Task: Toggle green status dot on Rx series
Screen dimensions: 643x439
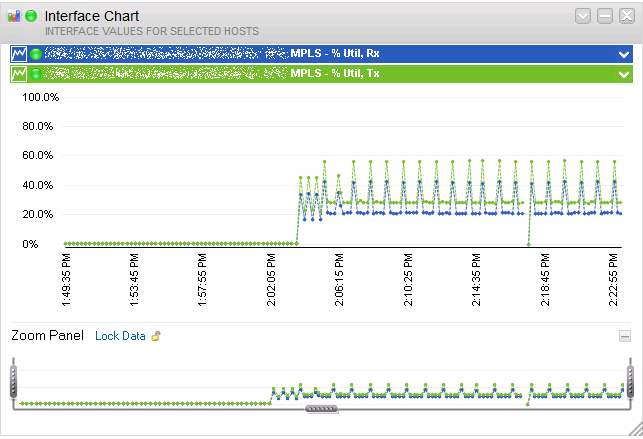Action: click(x=36, y=54)
